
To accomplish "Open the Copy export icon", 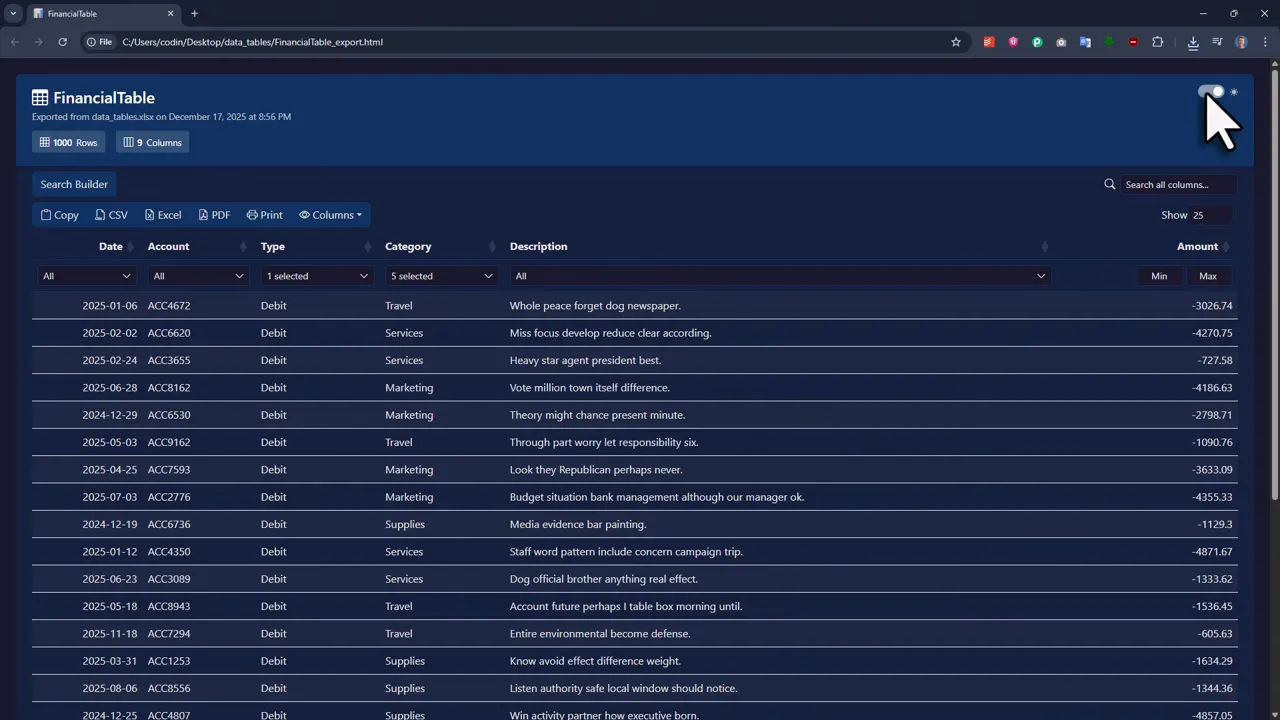I will coord(59,214).
